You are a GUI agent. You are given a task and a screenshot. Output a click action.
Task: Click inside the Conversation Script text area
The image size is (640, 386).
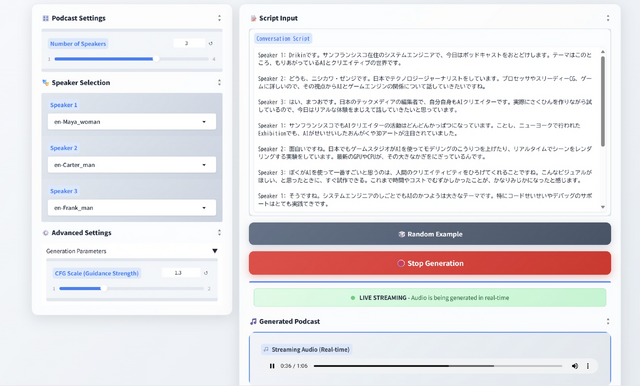(427, 130)
